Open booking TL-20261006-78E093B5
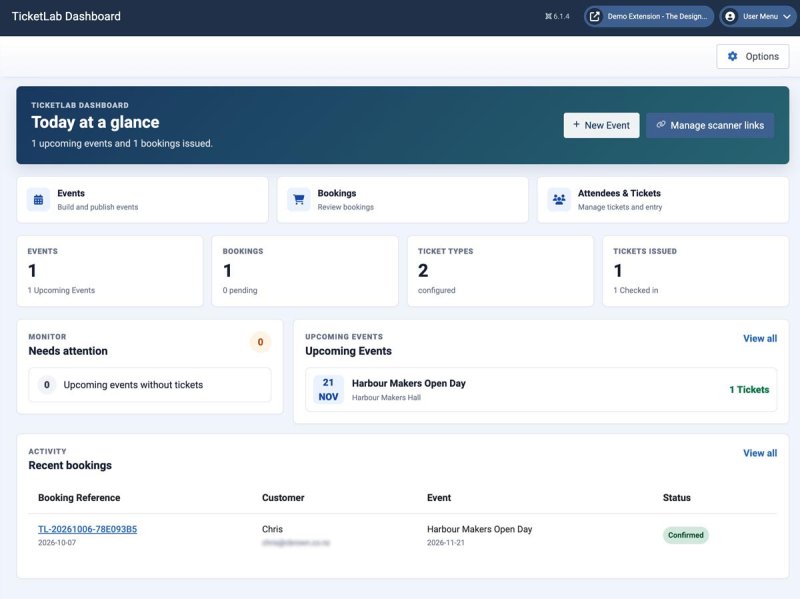 (x=87, y=529)
